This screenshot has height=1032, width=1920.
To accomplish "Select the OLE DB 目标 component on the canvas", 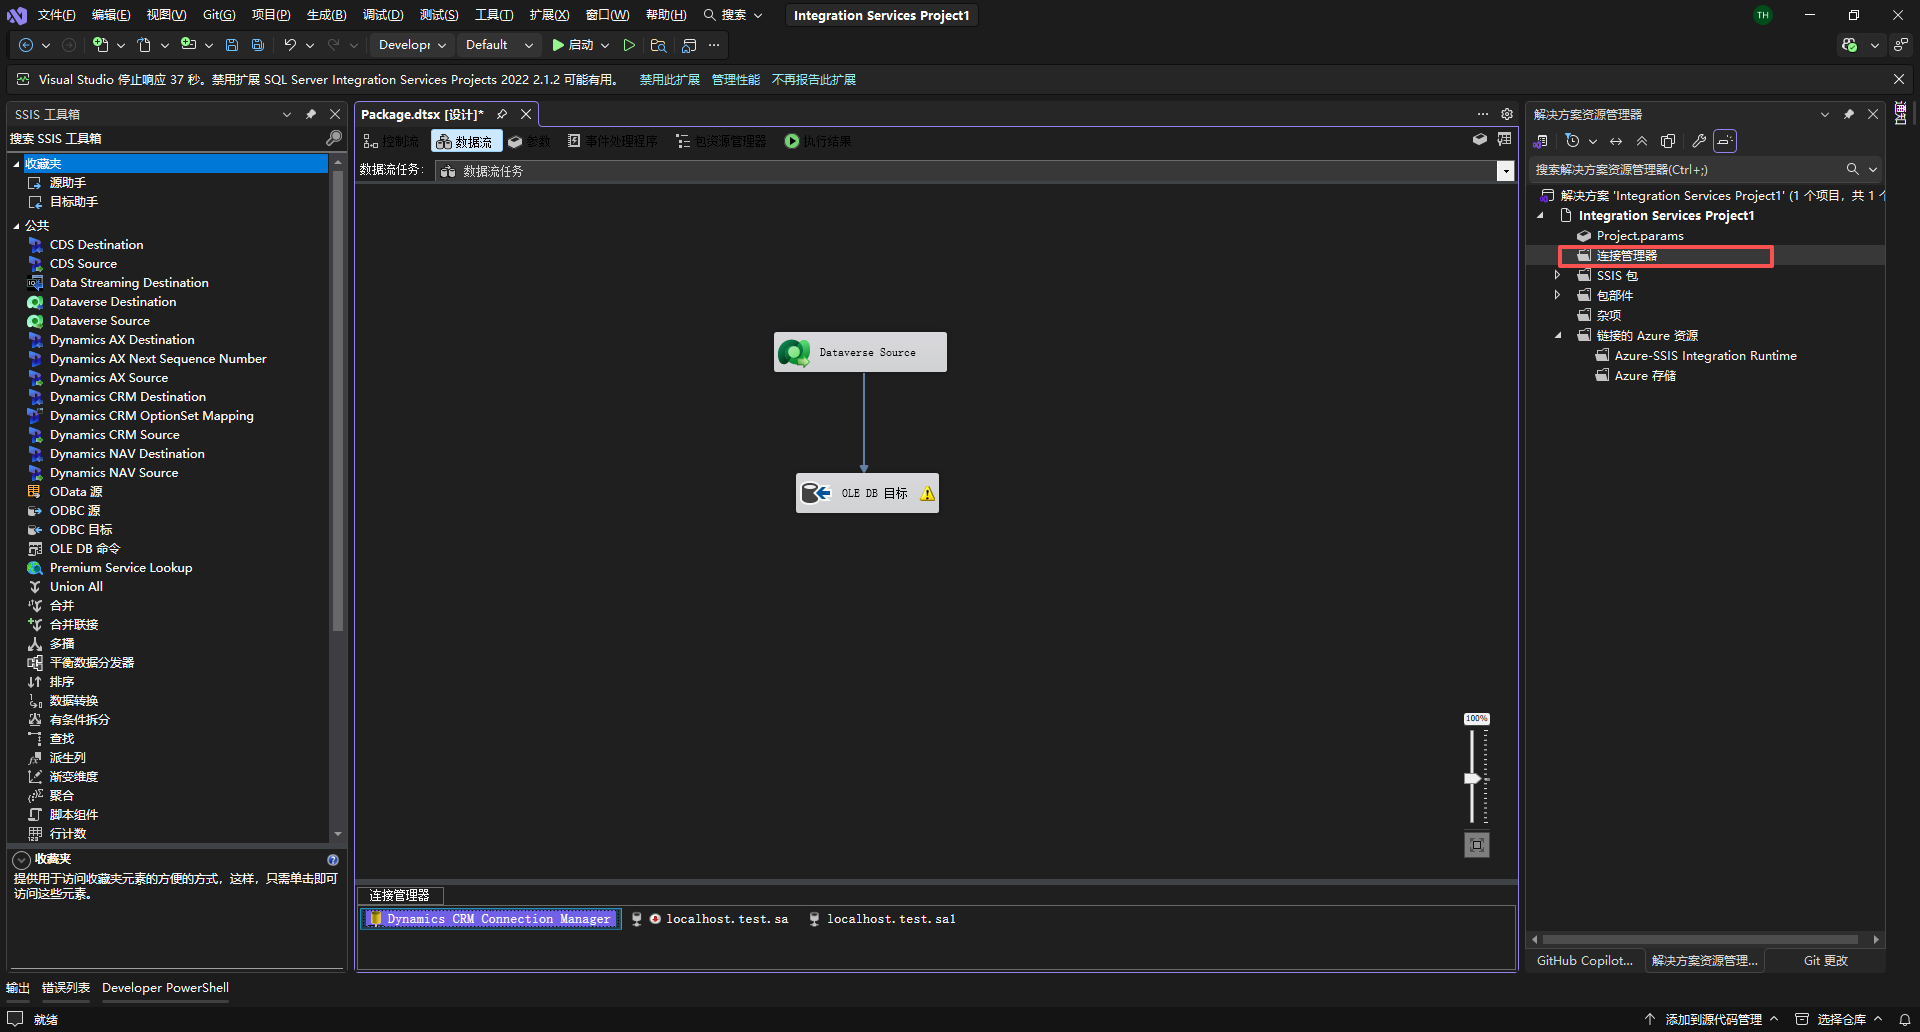I will coord(867,493).
